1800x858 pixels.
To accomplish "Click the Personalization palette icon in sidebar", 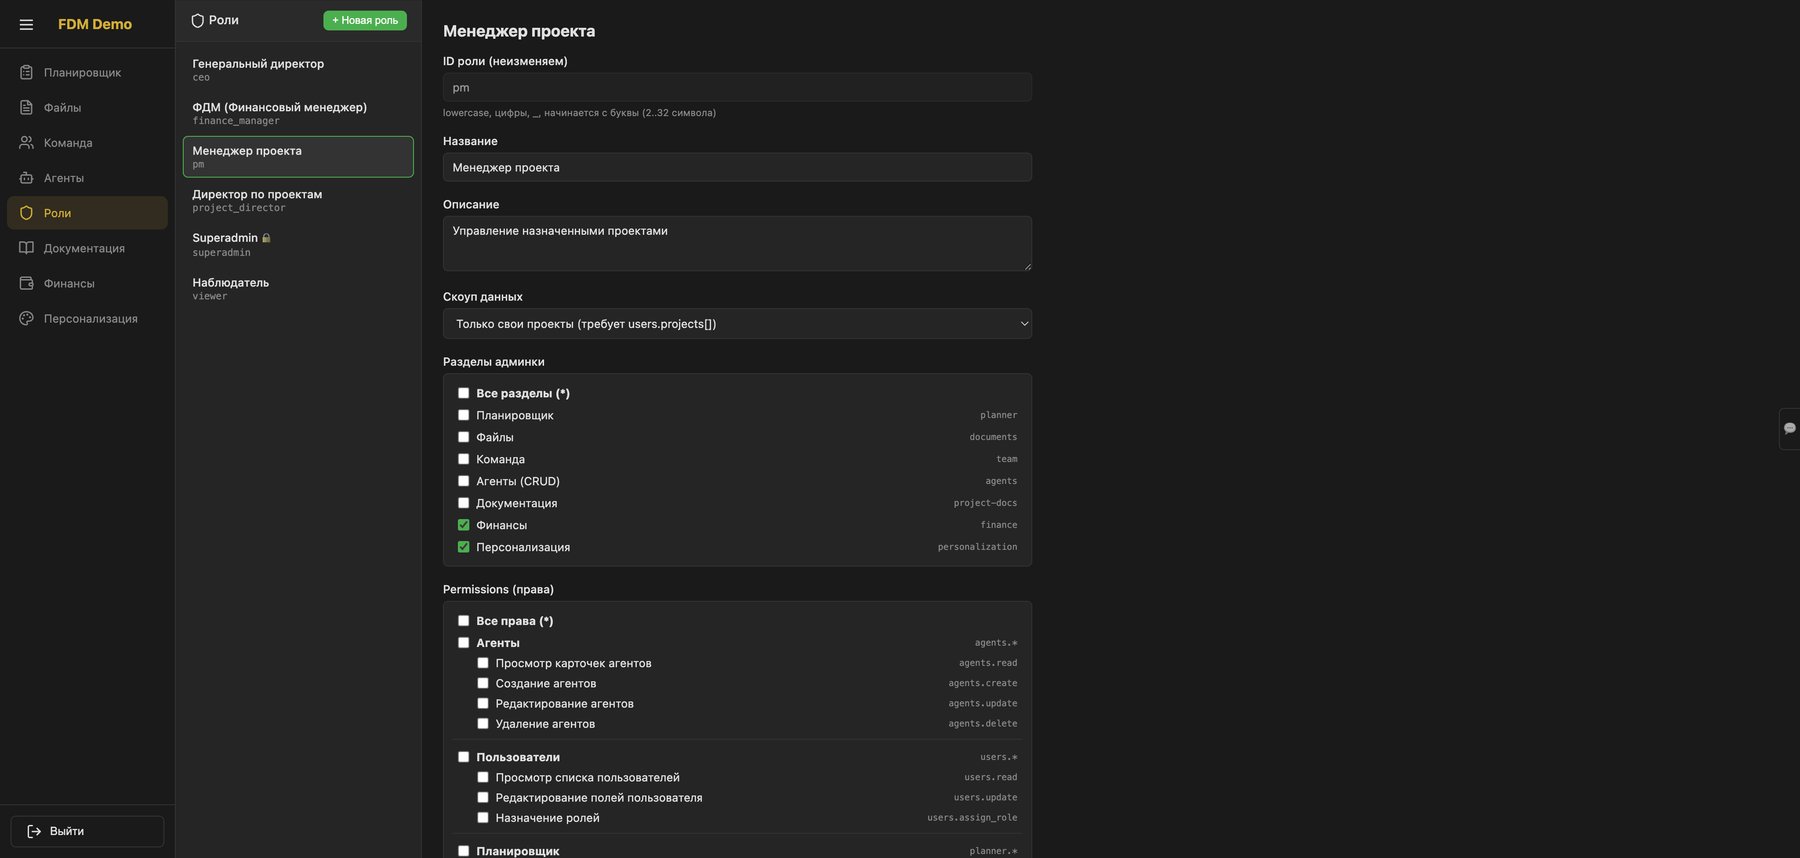I will coord(27,318).
